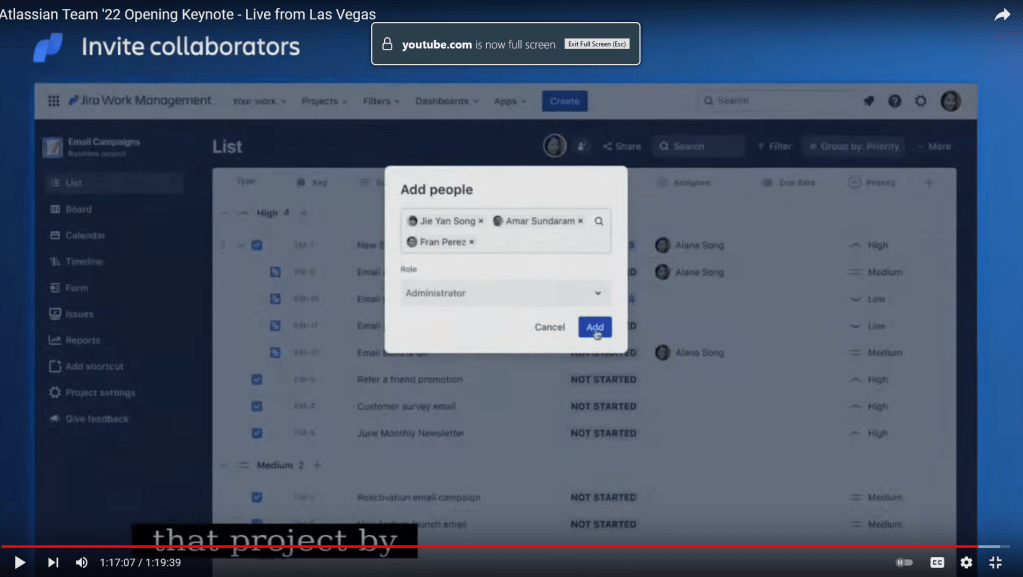Click the magnifier icon in Add people field
The width and height of the screenshot is (1023, 577).
point(599,221)
